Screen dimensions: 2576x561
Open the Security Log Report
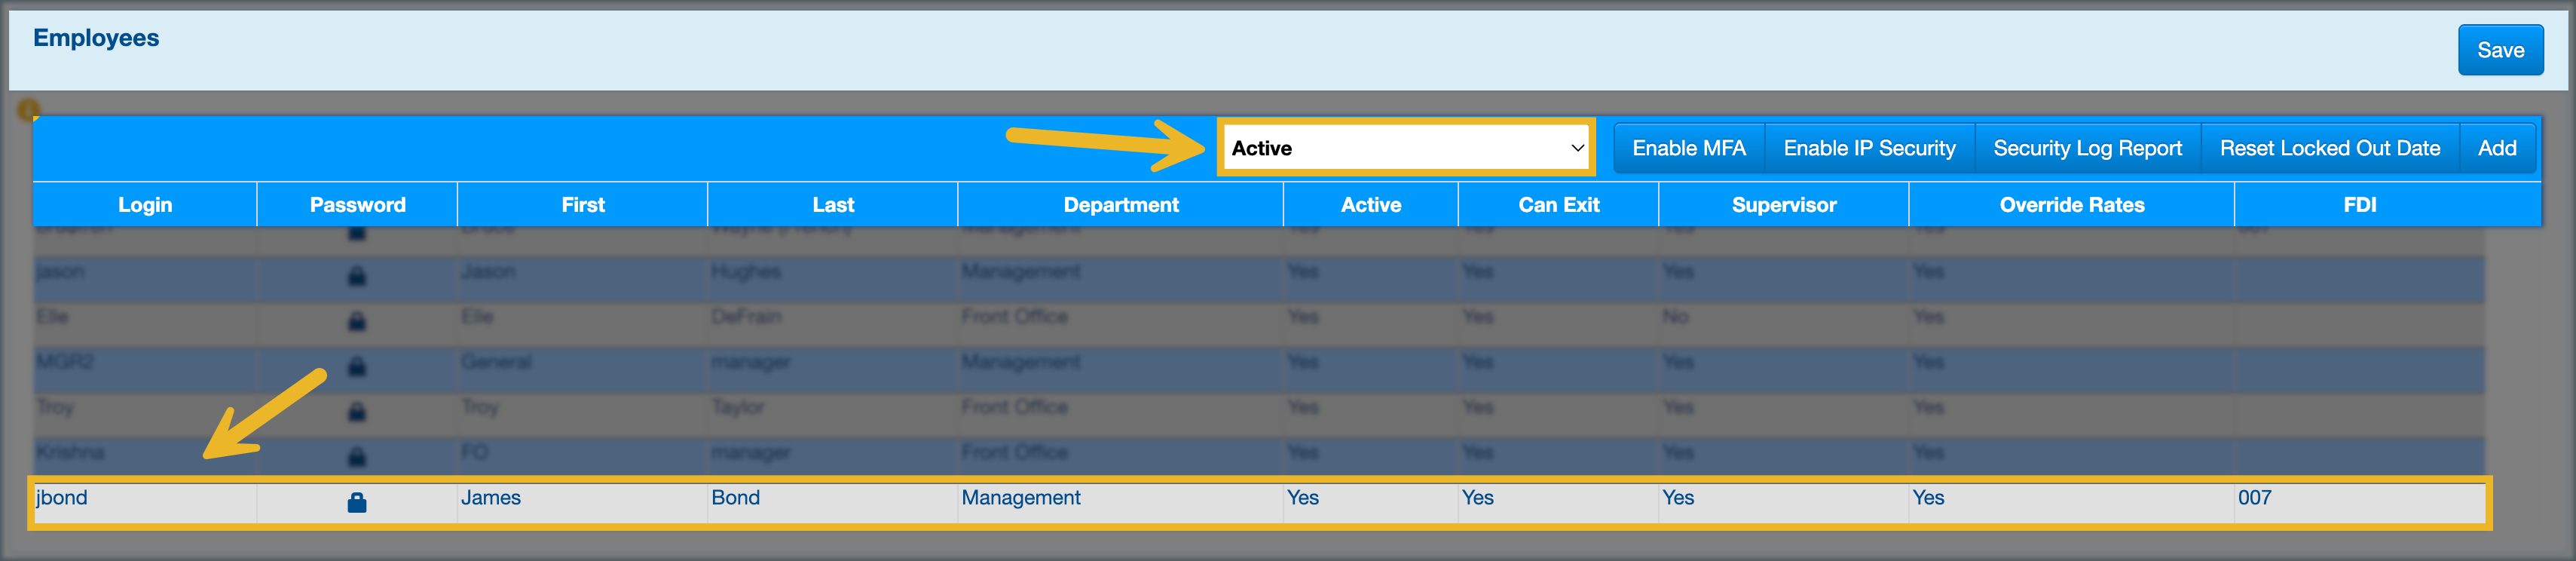point(2086,148)
